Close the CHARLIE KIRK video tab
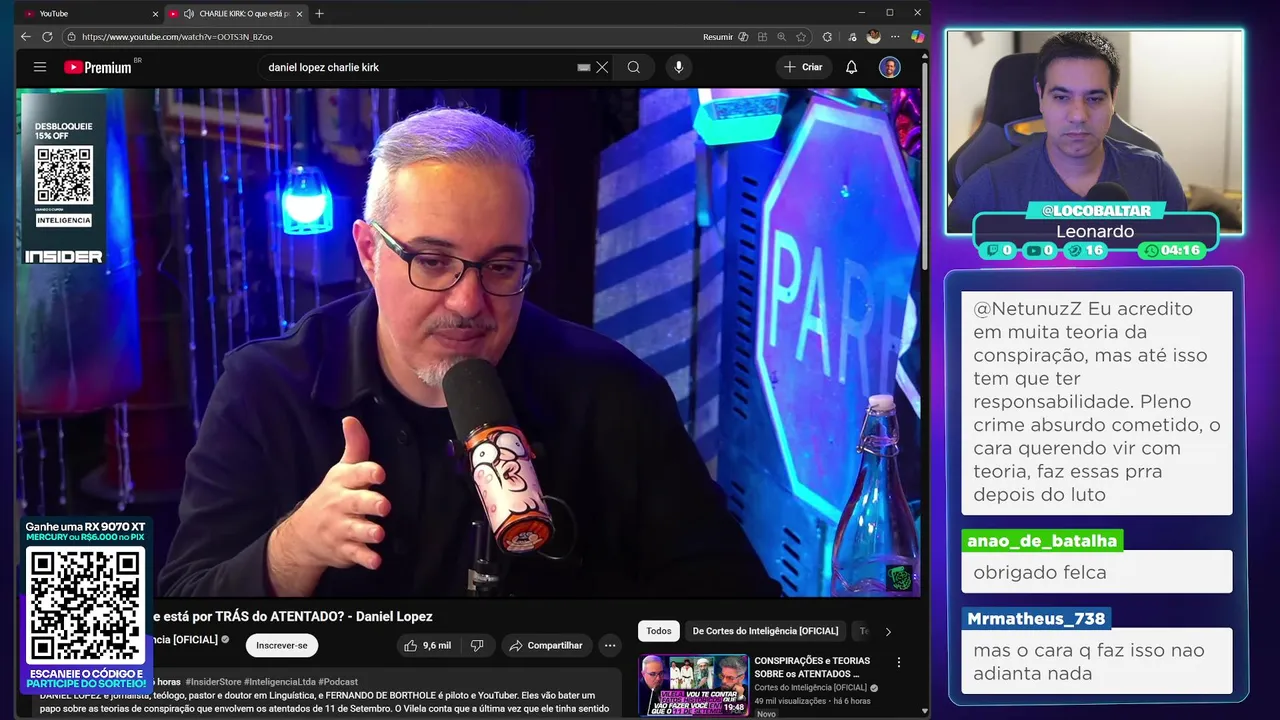The image size is (1280, 720). (x=299, y=14)
